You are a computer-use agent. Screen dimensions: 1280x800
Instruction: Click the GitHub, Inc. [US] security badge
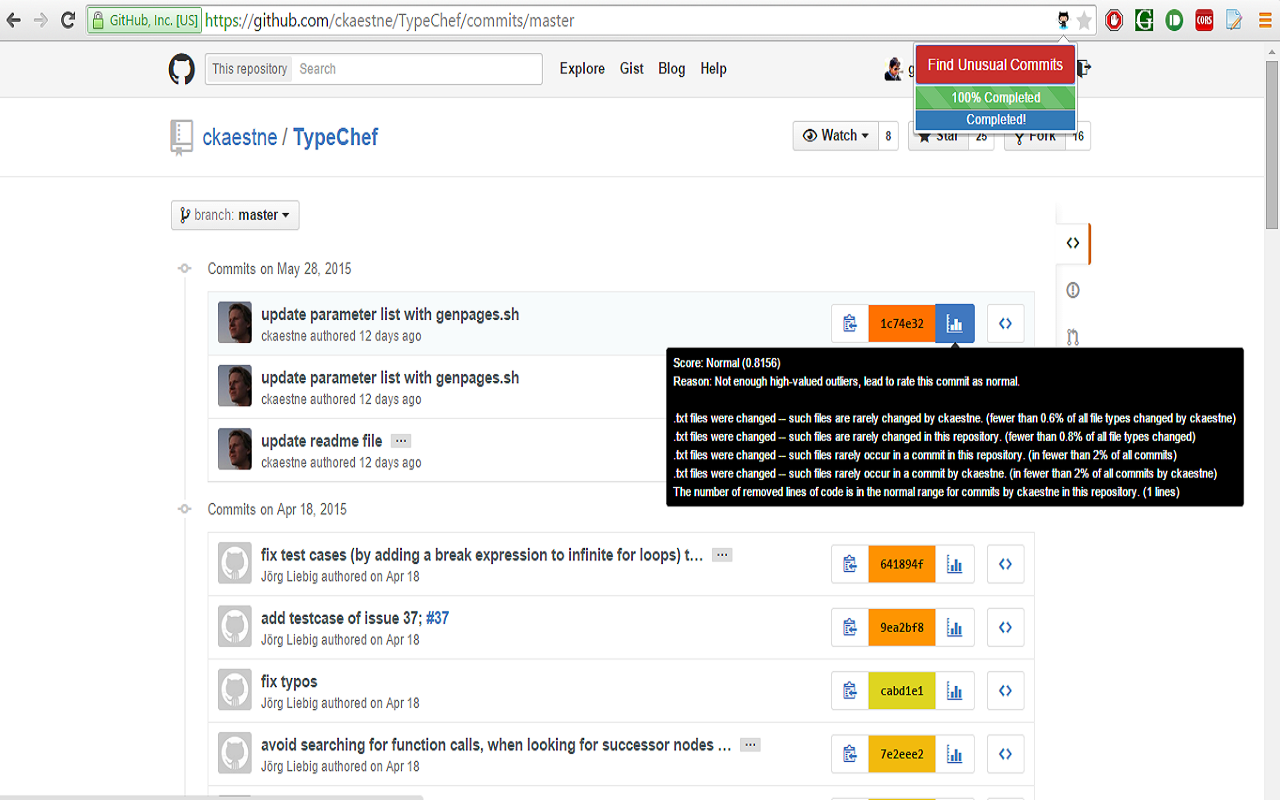(144, 20)
